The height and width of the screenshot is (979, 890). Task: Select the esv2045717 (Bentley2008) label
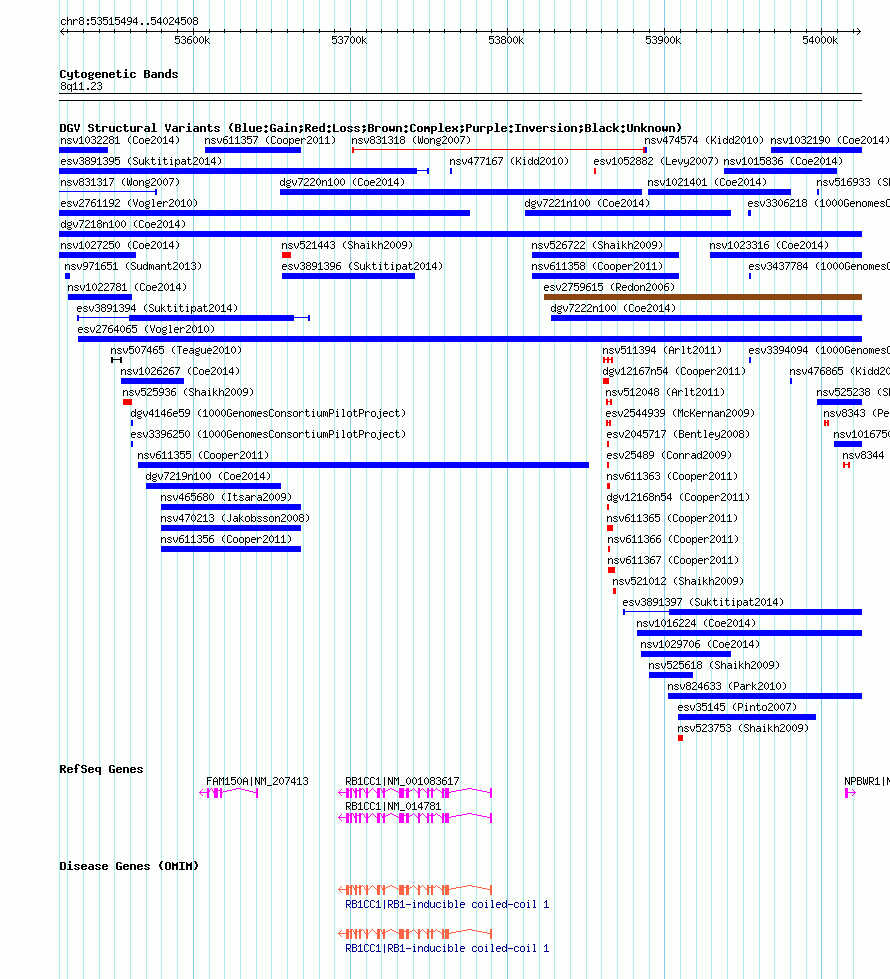tap(678, 435)
